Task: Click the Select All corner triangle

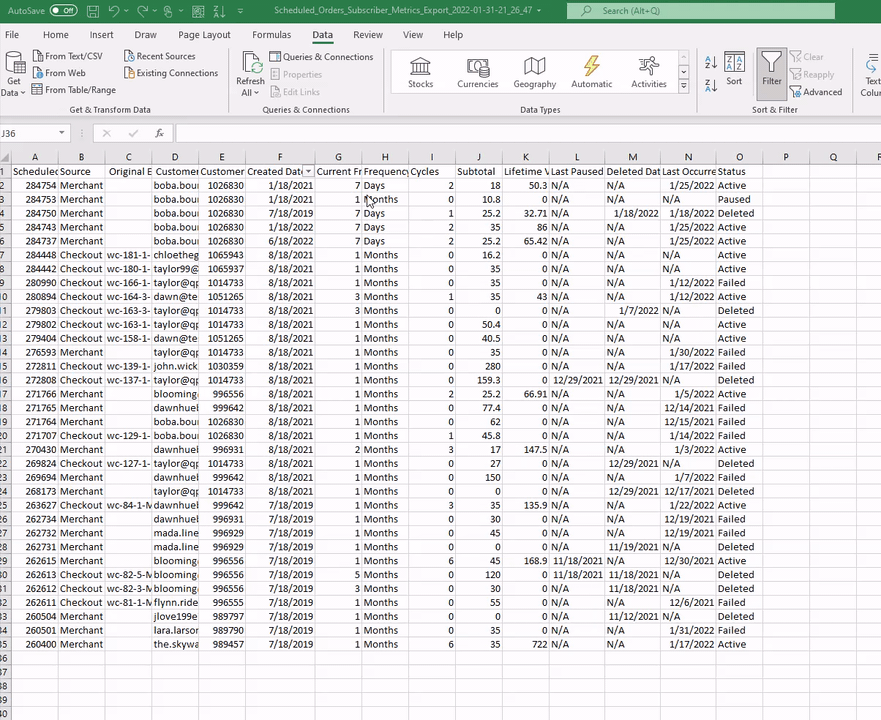Action: point(6,157)
